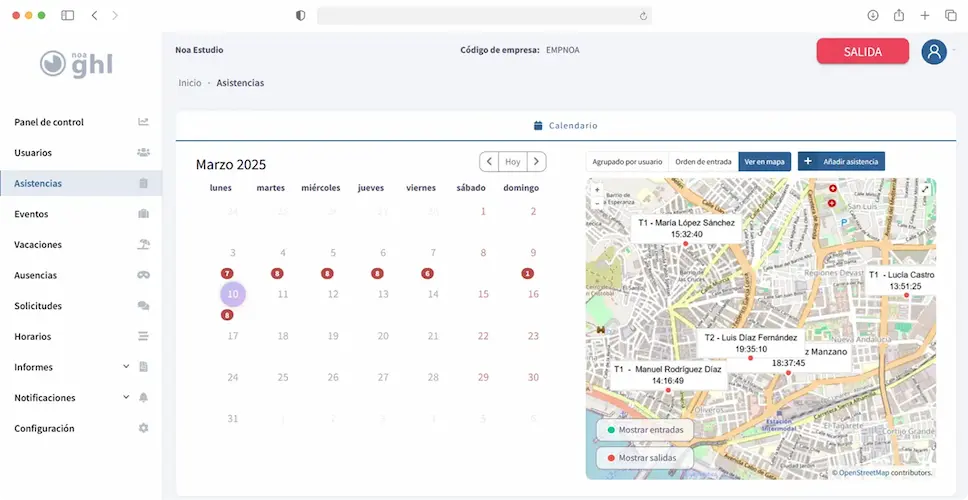
Task: Click the Asistencias clipboard icon
Action: click(143, 183)
